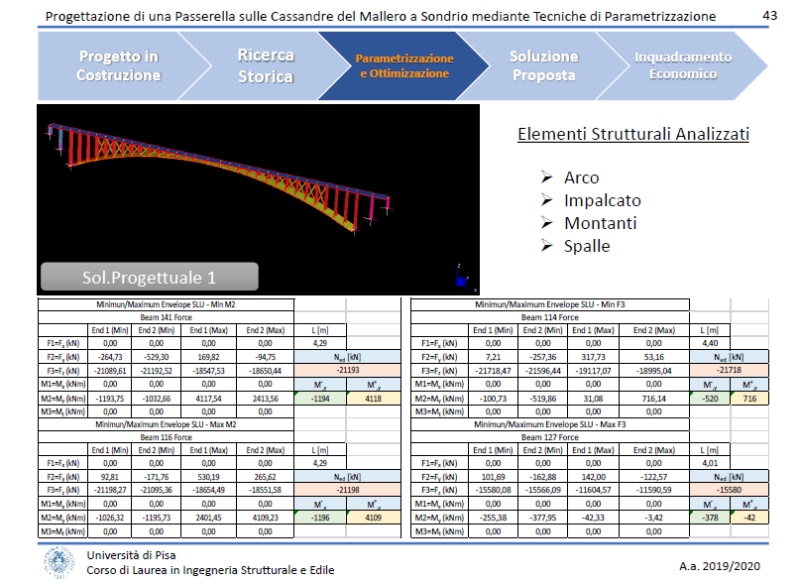Open the Inquadramento Economico section
Screen dimensions: 800x583
point(681,66)
